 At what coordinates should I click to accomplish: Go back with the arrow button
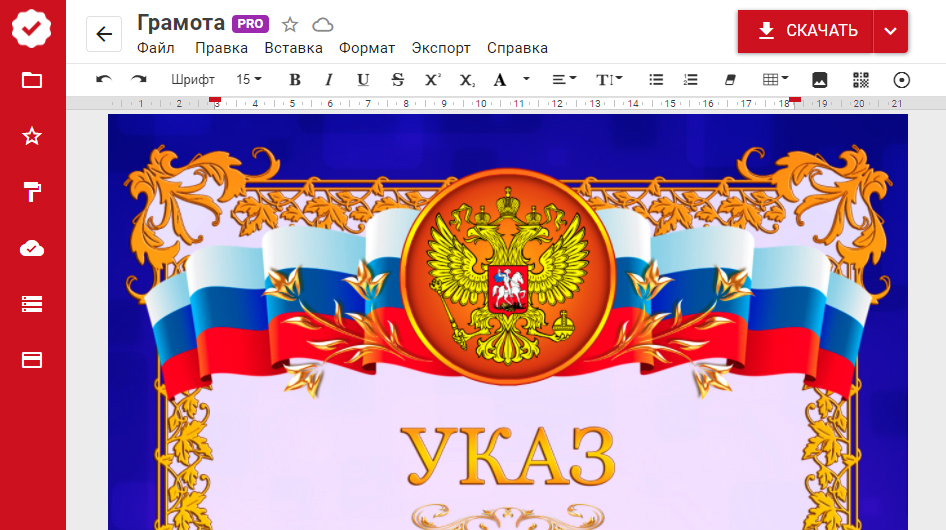pos(104,34)
